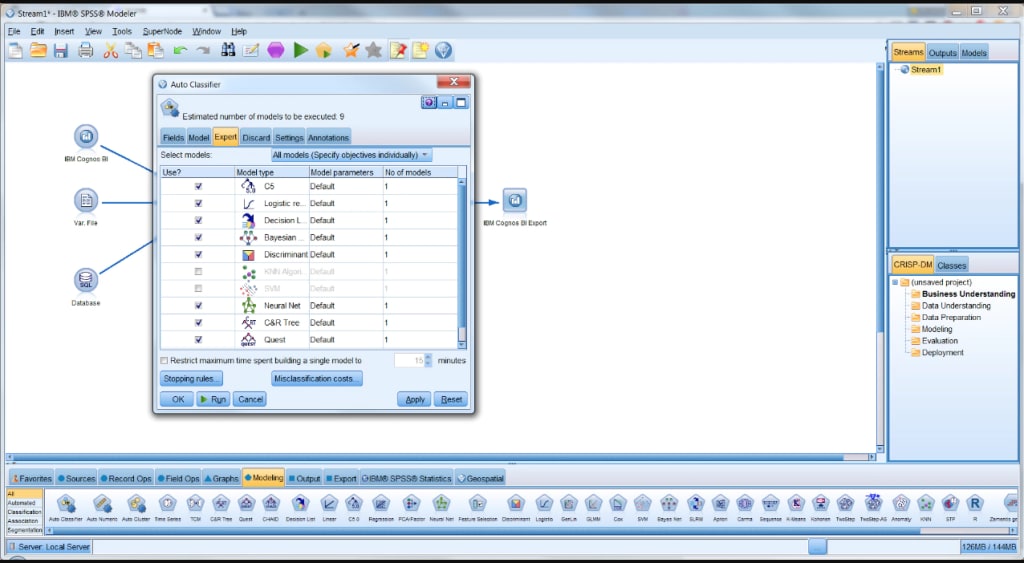Save the stream with floppy disk icon
This screenshot has height=563, width=1024.
[x=61, y=50]
